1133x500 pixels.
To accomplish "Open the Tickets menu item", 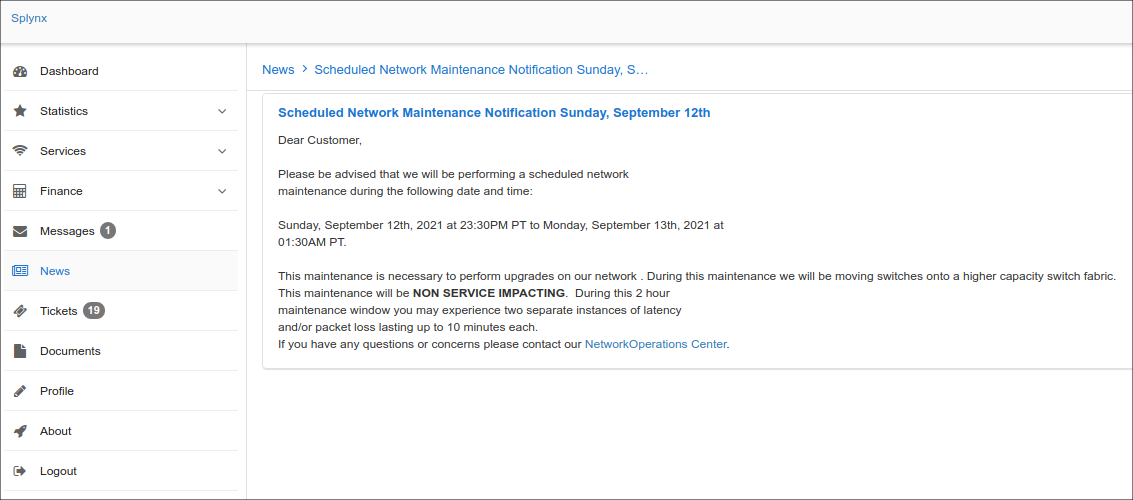I will click(x=121, y=311).
